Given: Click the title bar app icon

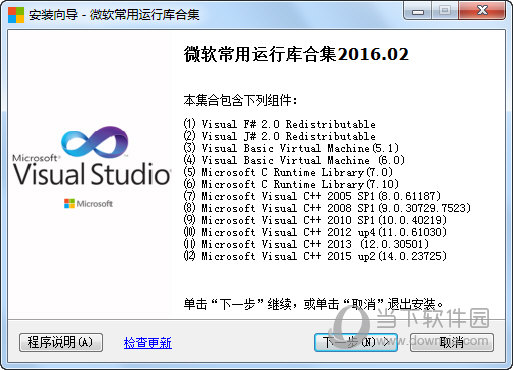Looking at the screenshot, I should [16, 15].
